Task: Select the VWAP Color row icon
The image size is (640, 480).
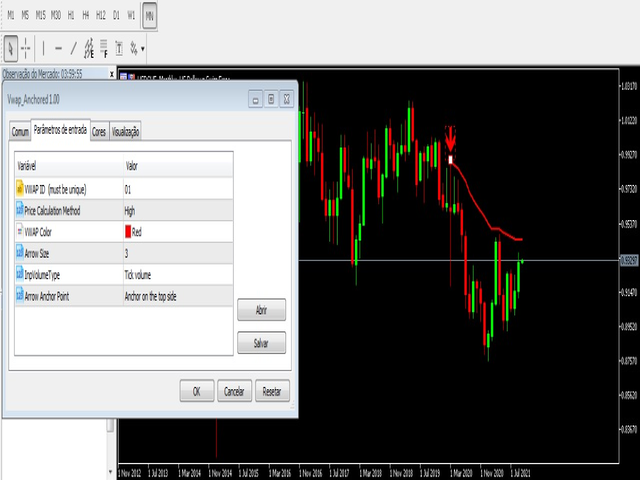Action: [20, 231]
